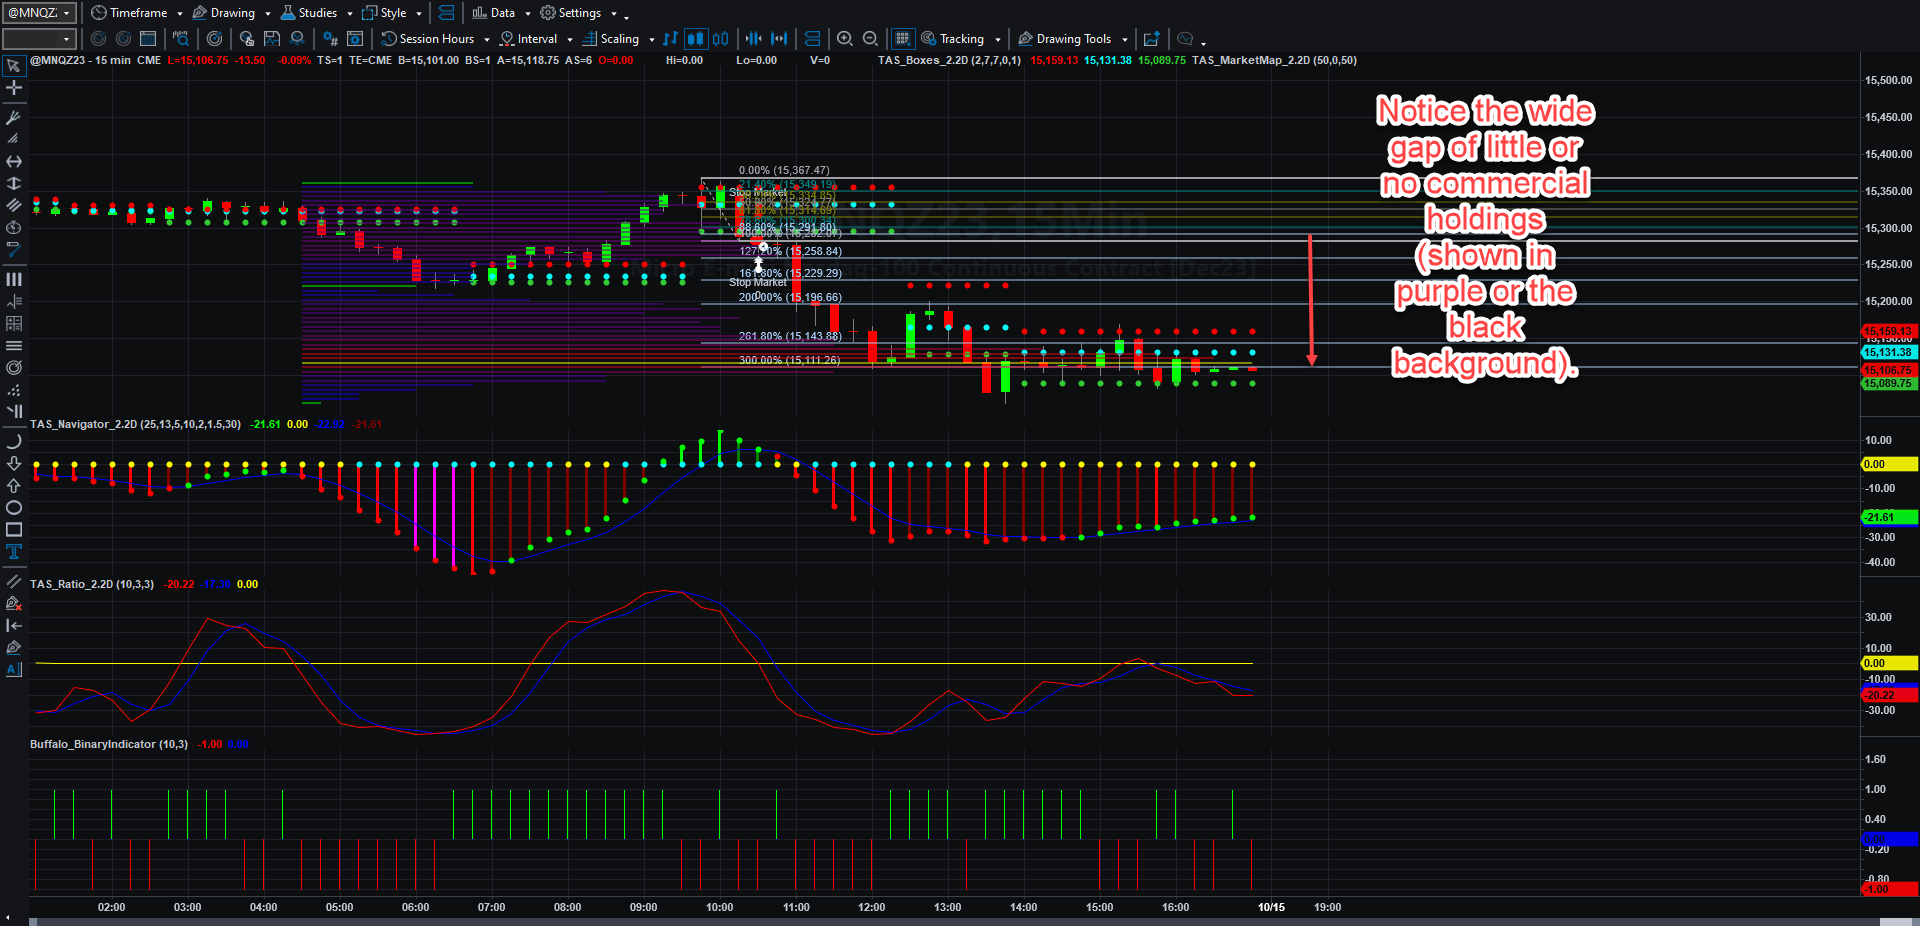Image resolution: width=1920 pixels, height=926 pixels.
Task: Toggle hollow candlestick bar style
Action: click(720, 39)
